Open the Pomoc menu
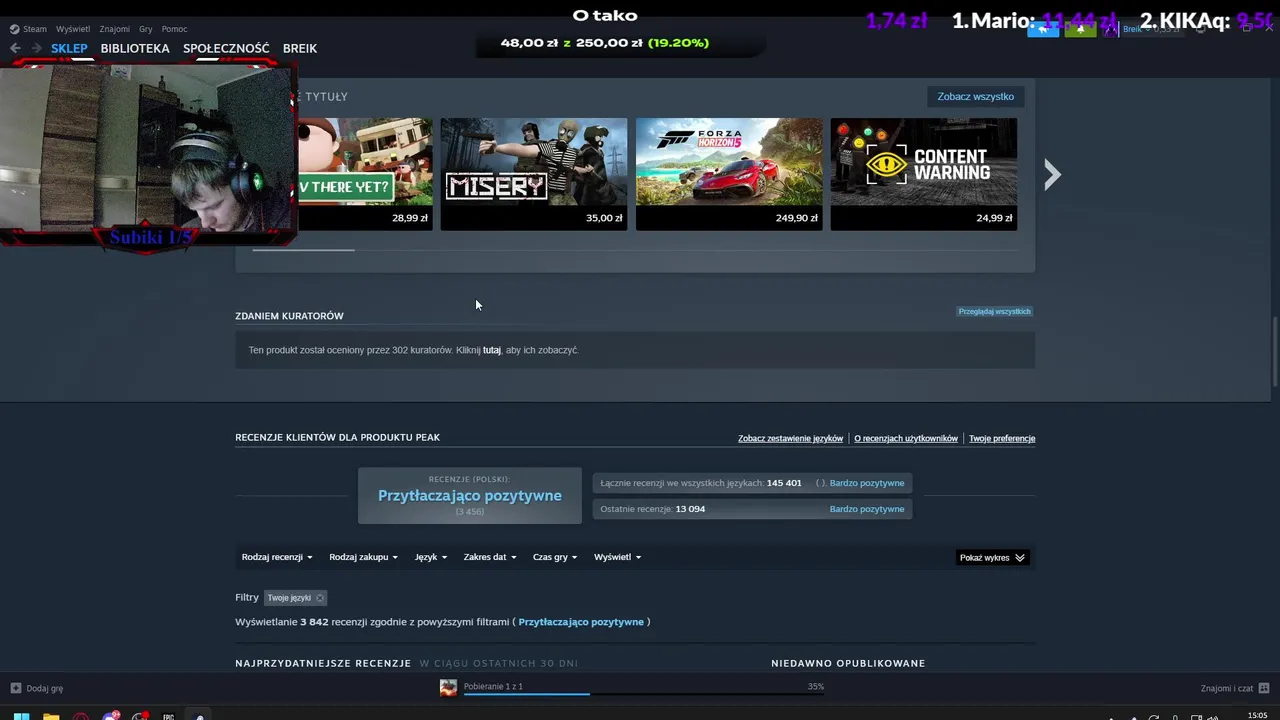This screenshot has width=1280, height=720. [x=174, y=29]
